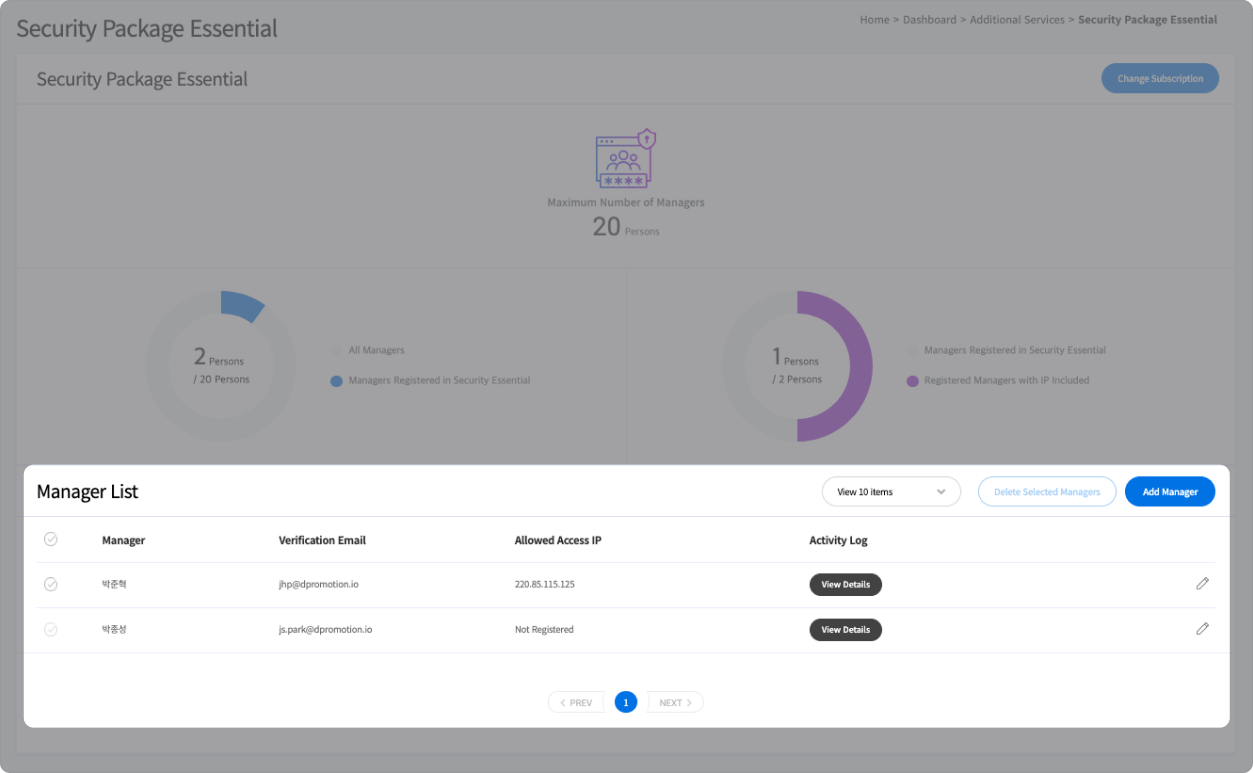This screenshot has height=773, width=1253.
Task: Navigate to Dashboard in breadcrumb
Action: point(929,20)
